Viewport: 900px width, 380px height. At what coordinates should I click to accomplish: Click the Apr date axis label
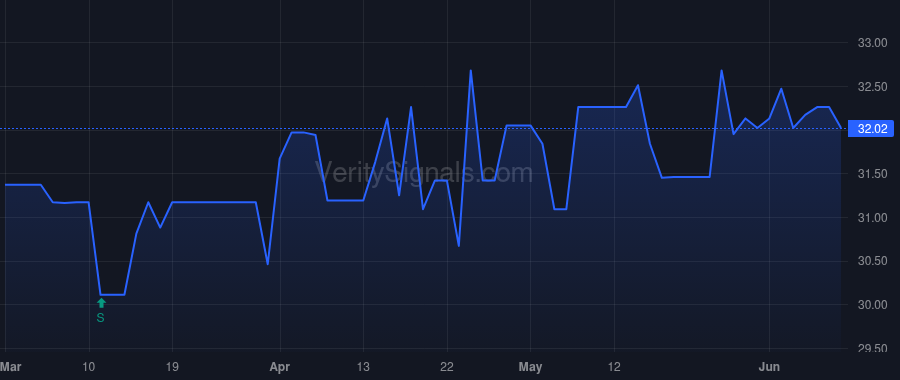280,367
